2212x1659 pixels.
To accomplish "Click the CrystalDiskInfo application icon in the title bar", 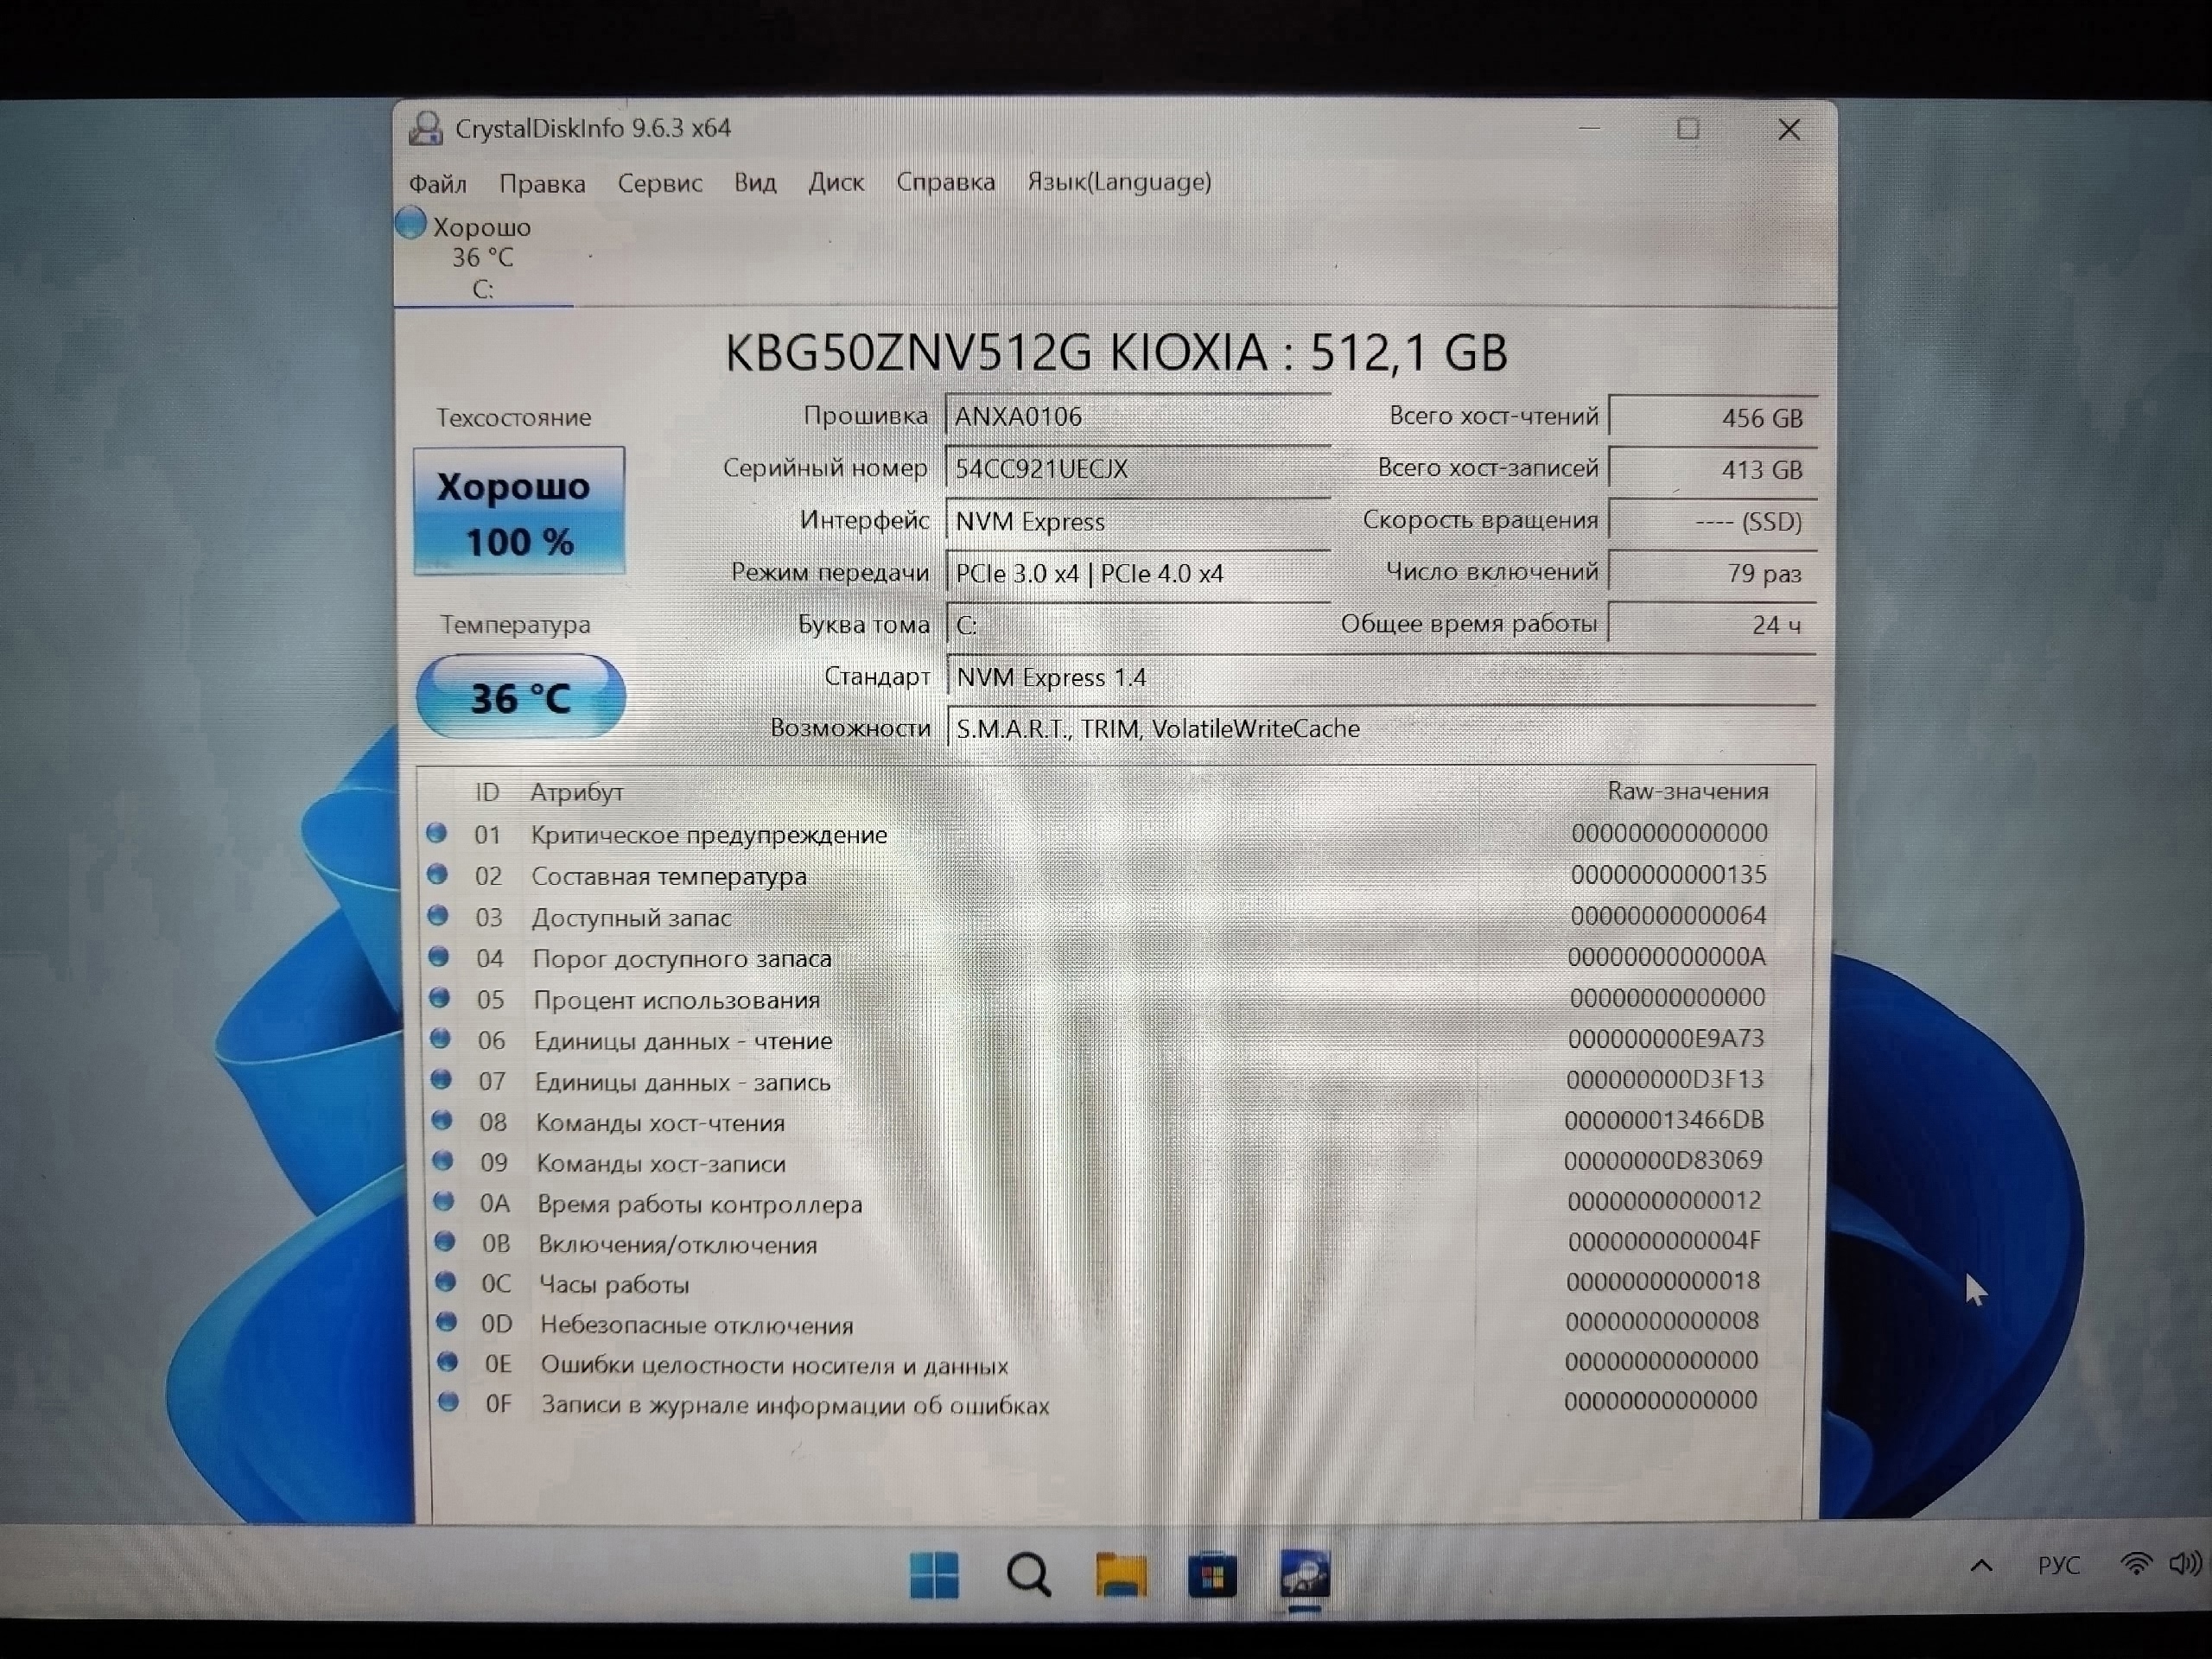I will pos(427,128).
